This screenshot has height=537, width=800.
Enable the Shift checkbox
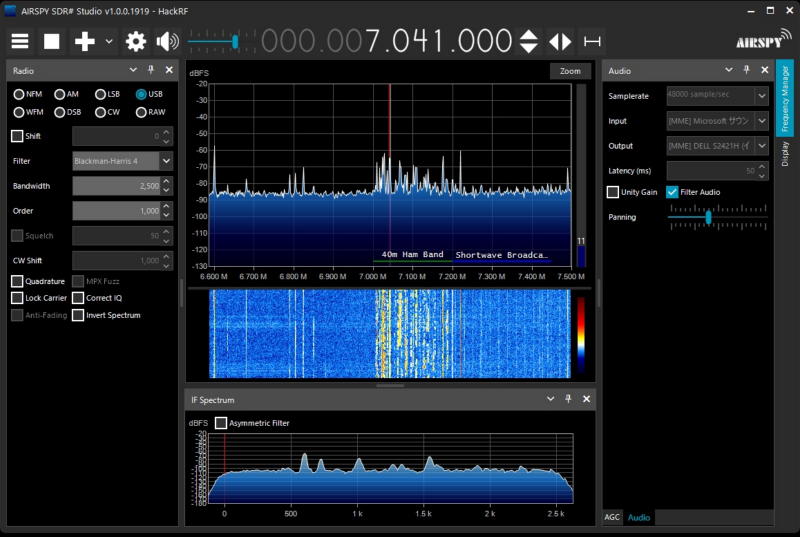click(17, 136)
